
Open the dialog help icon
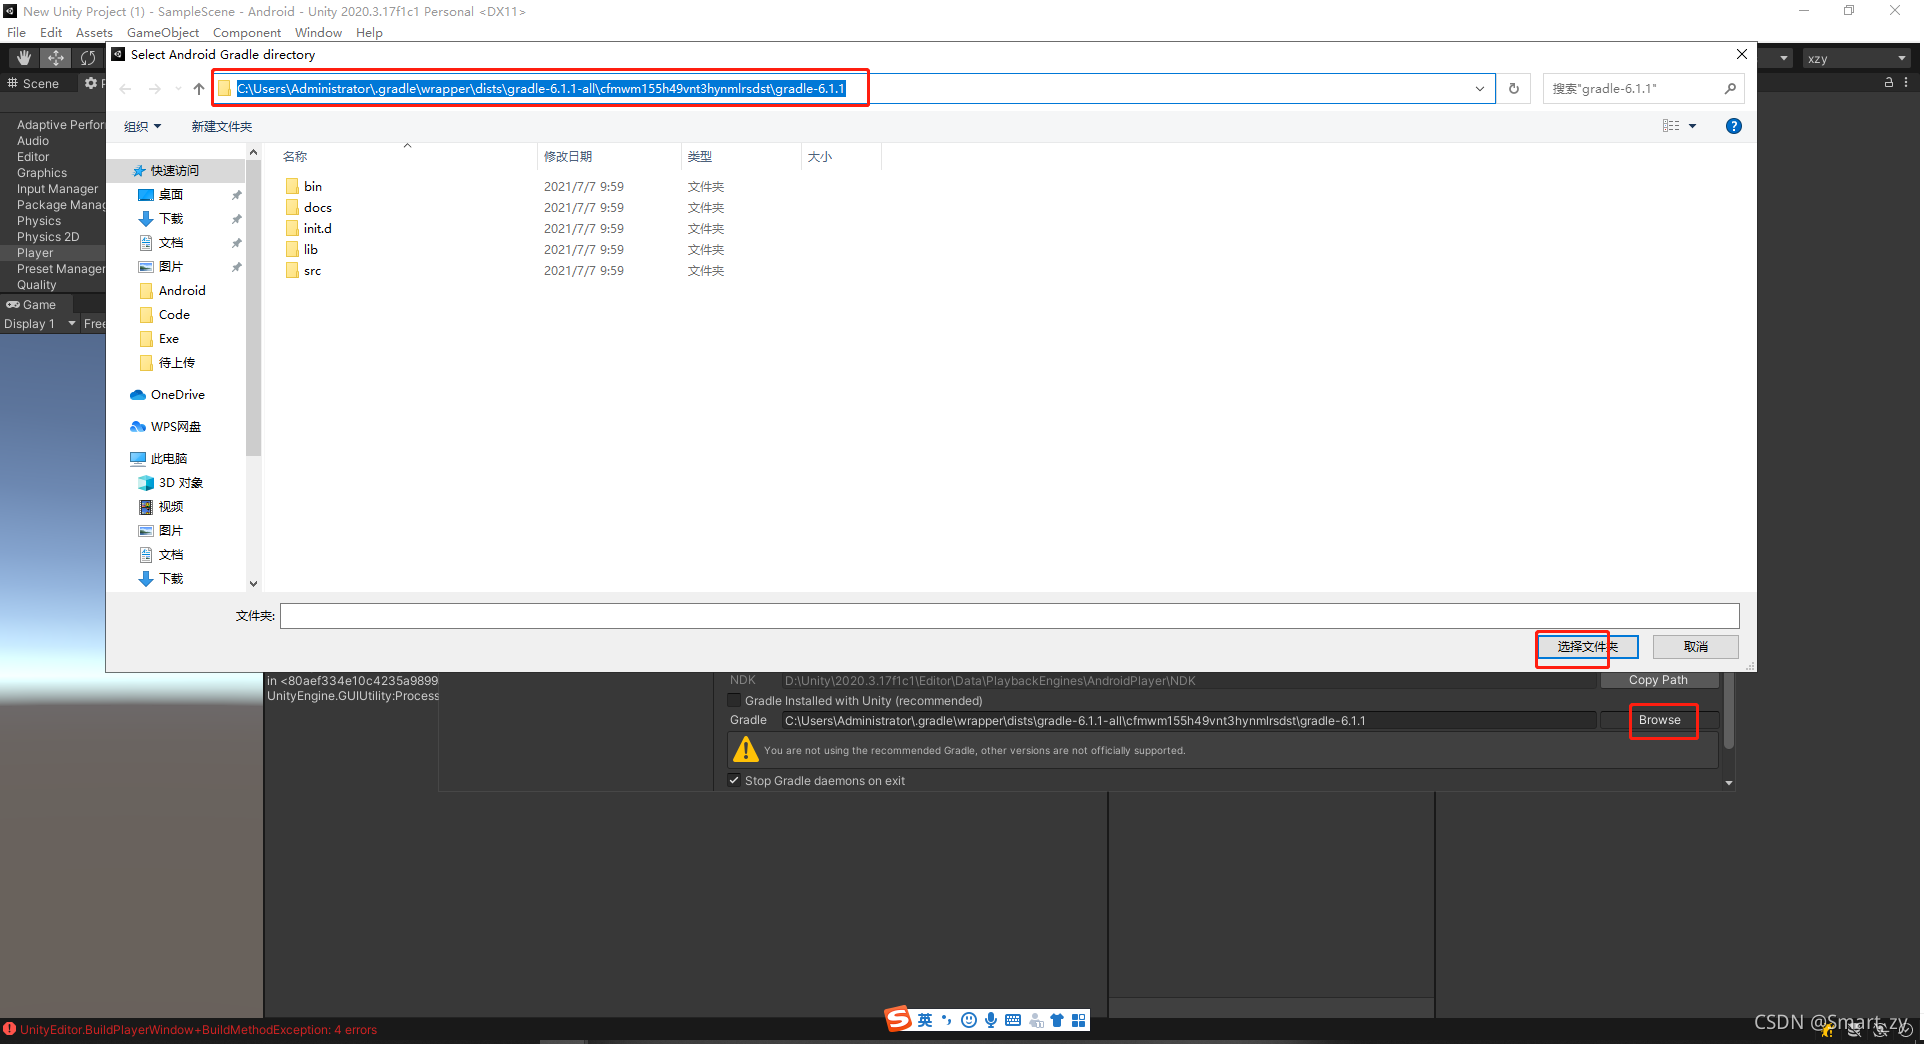[x=1734, y=126]
